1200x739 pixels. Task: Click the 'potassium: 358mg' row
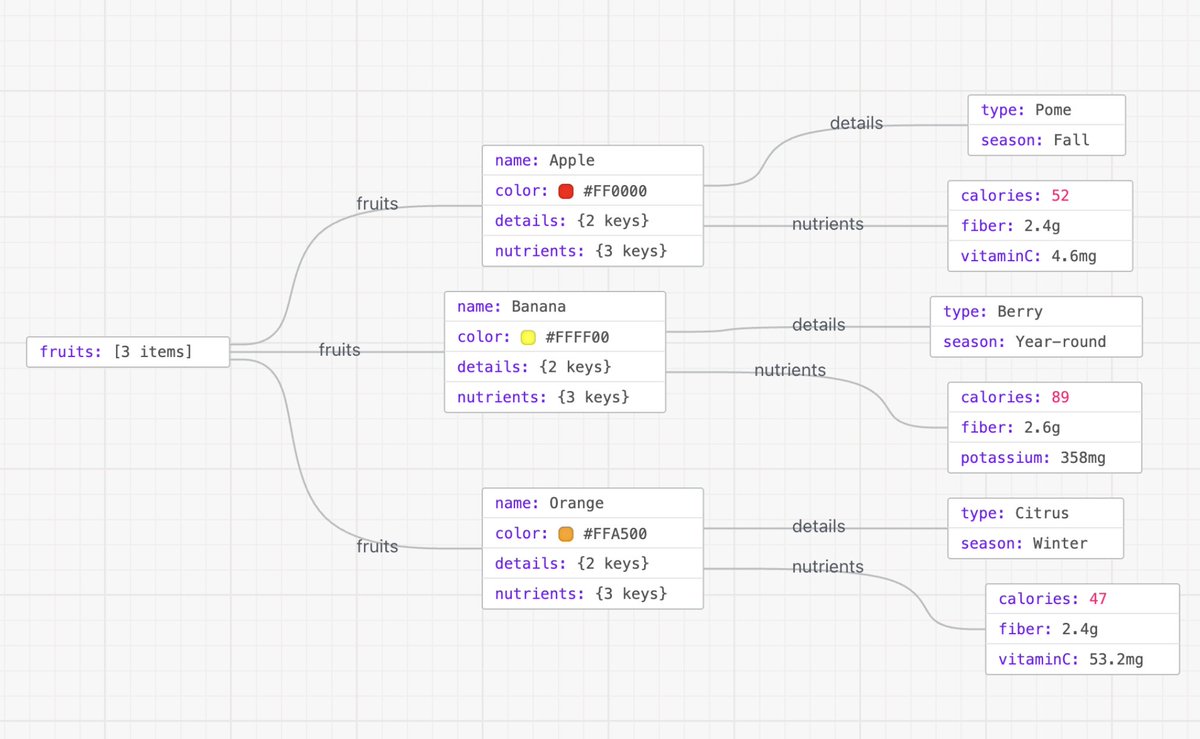click(x=1045, y=457)
